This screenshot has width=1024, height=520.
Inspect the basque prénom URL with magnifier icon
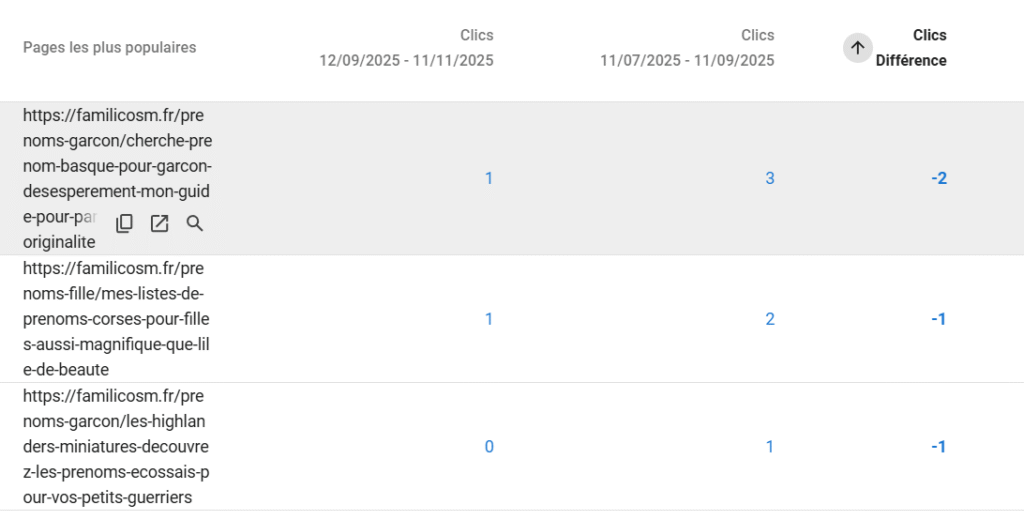pos(195,223)
